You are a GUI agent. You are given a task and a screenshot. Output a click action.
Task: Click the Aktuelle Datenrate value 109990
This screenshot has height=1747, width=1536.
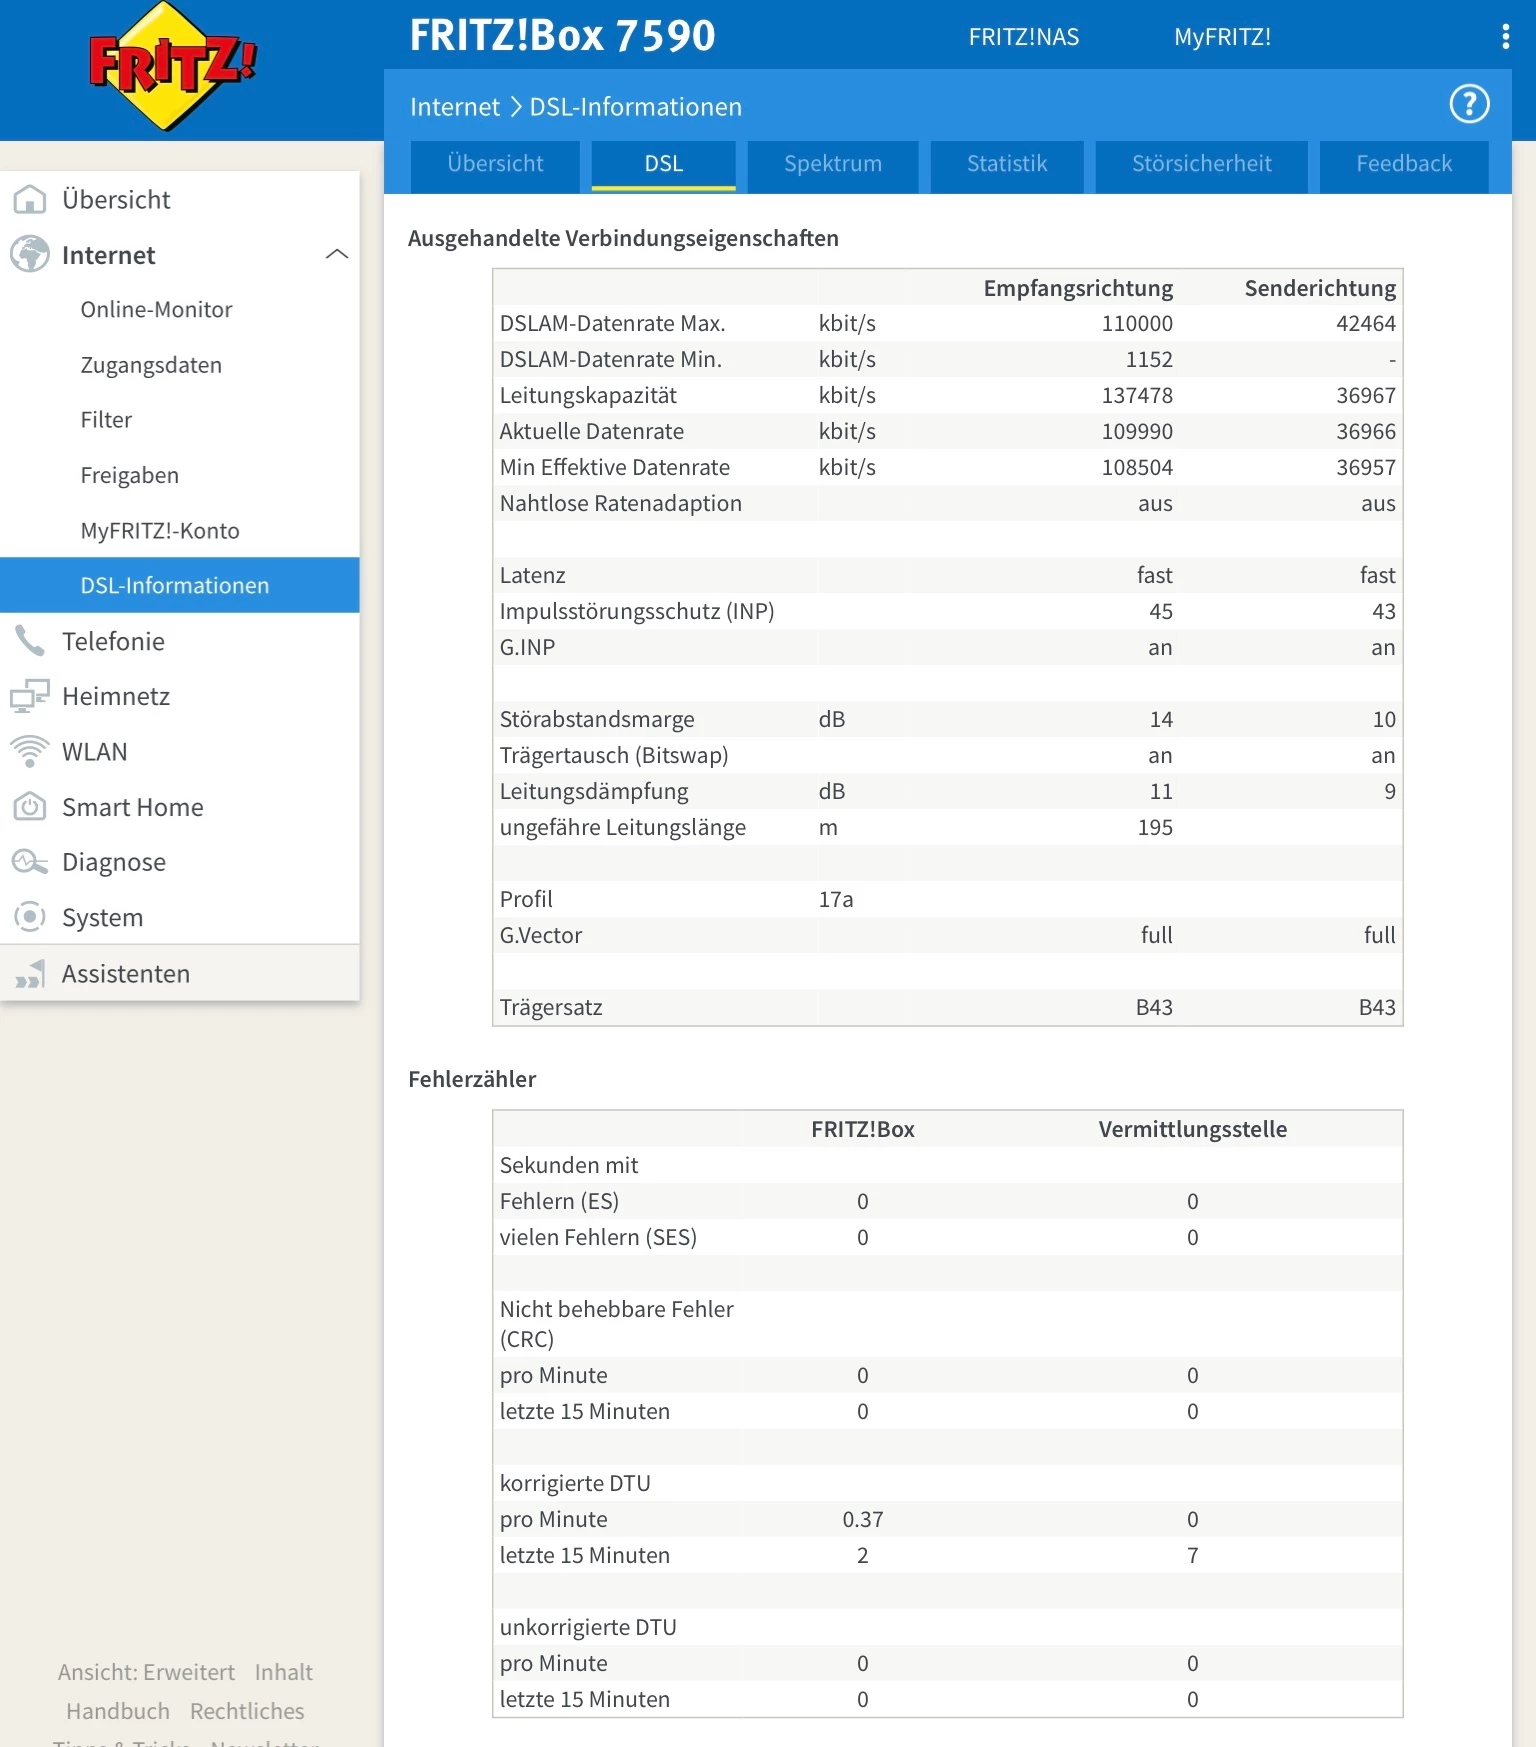1137,431
